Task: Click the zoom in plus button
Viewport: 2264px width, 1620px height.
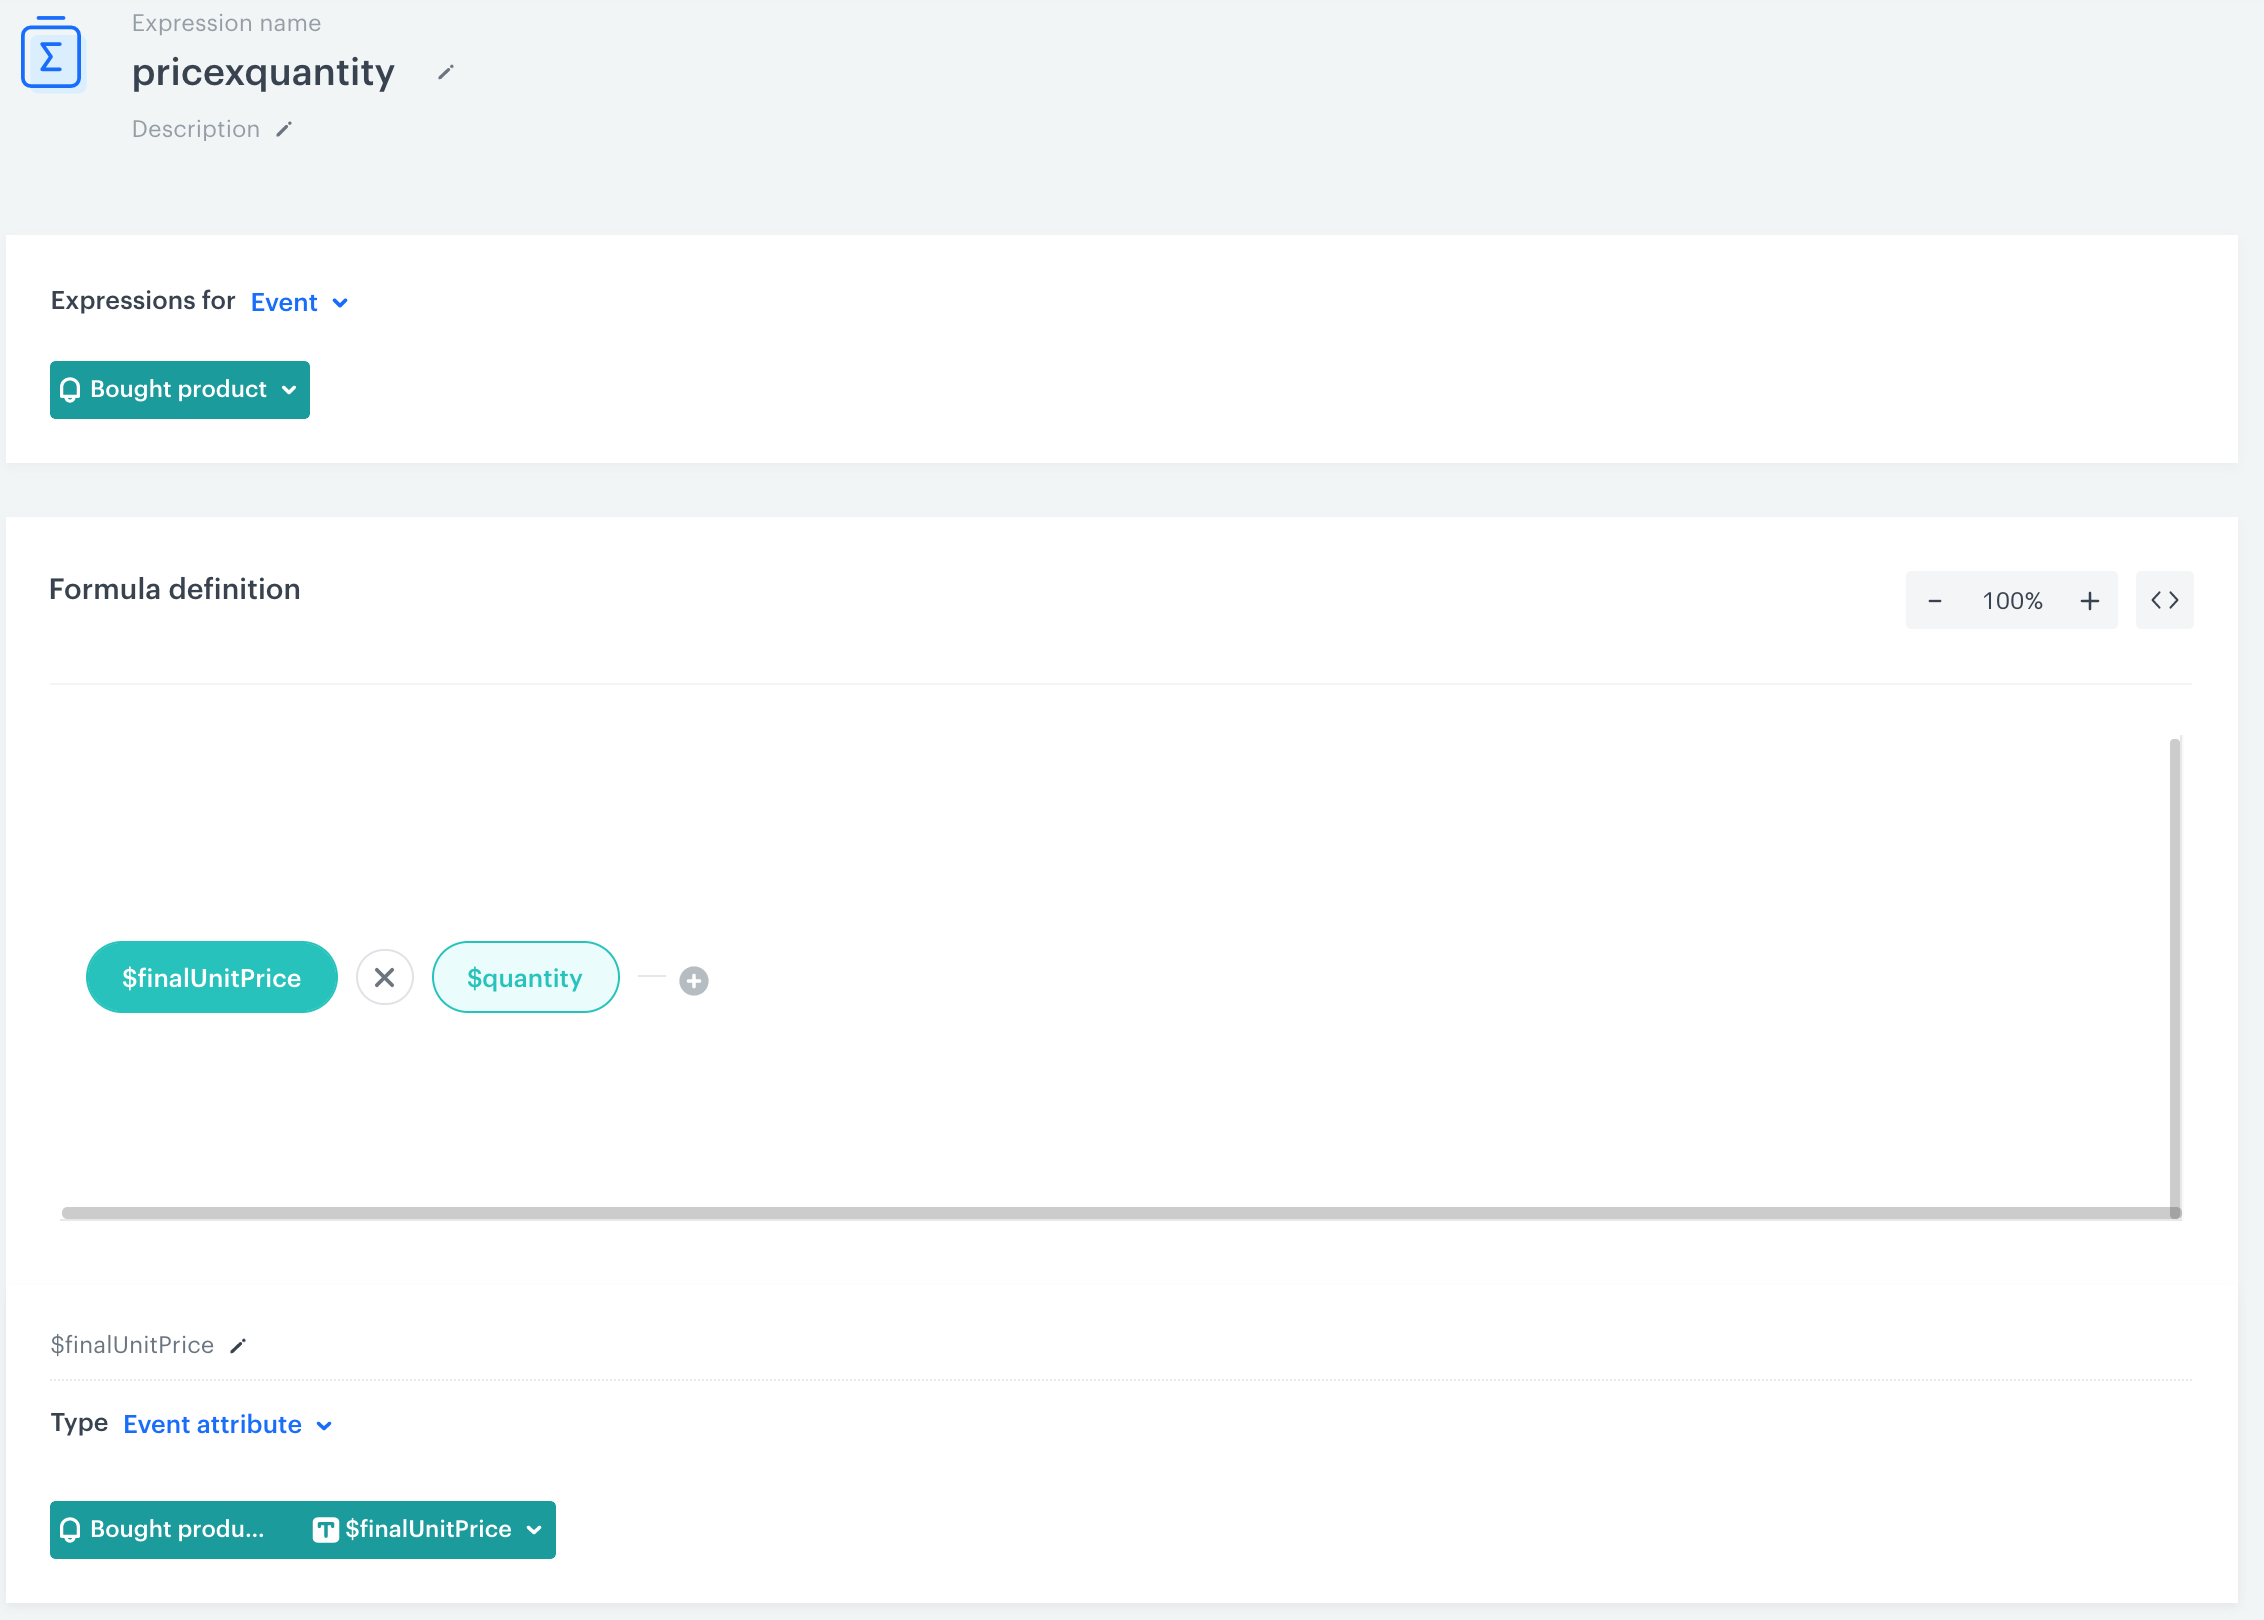Action: [2089, 600]
